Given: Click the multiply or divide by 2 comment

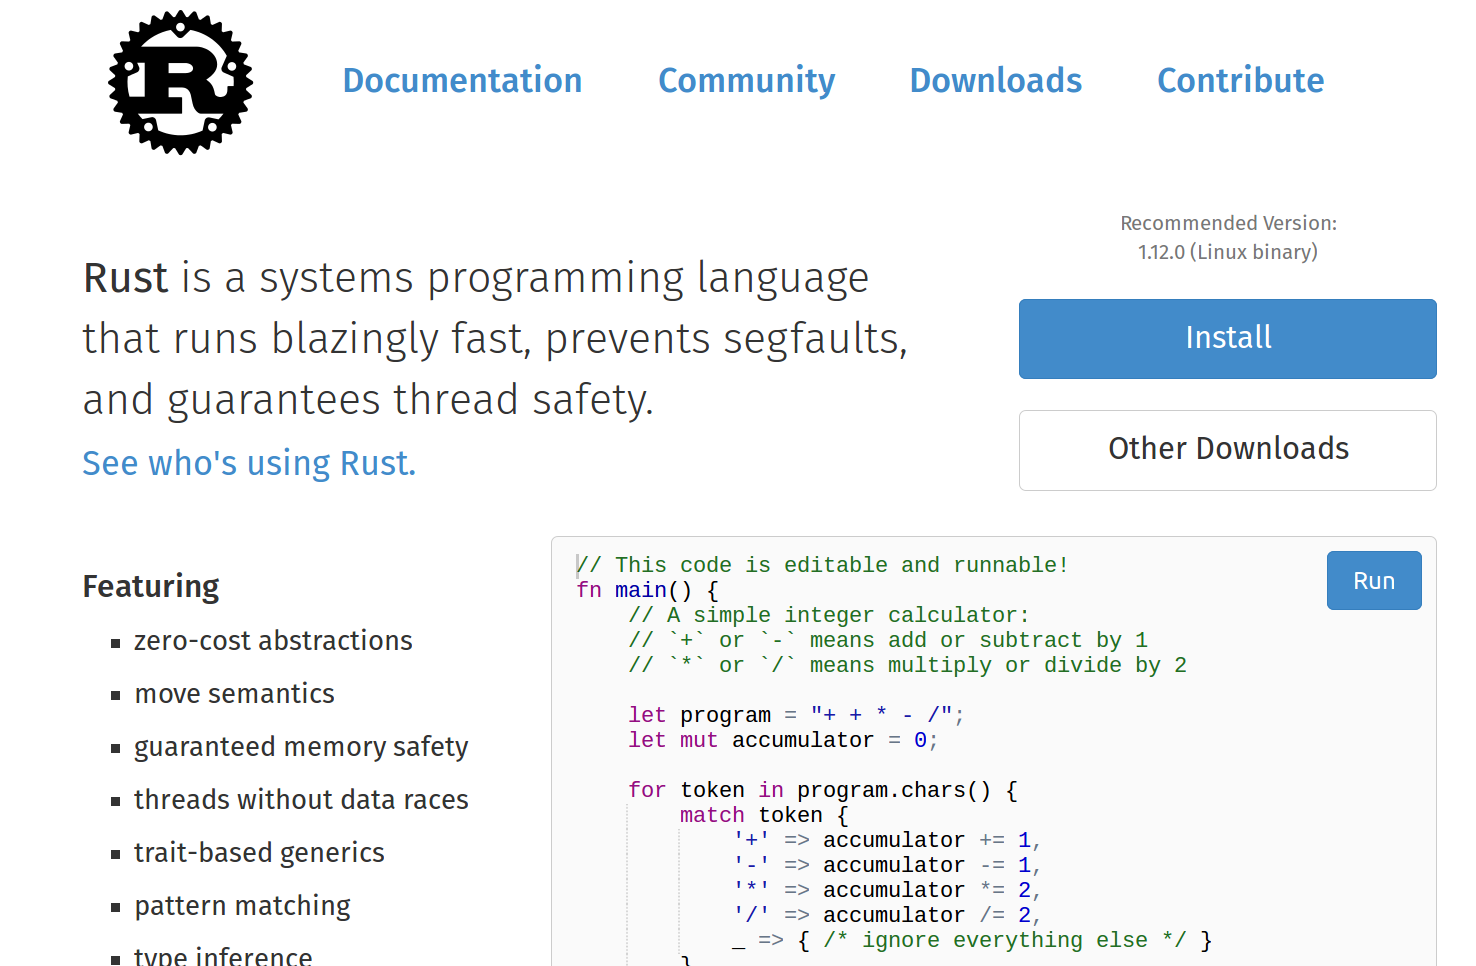Looking at the screenshot, I should click(907, 665).
